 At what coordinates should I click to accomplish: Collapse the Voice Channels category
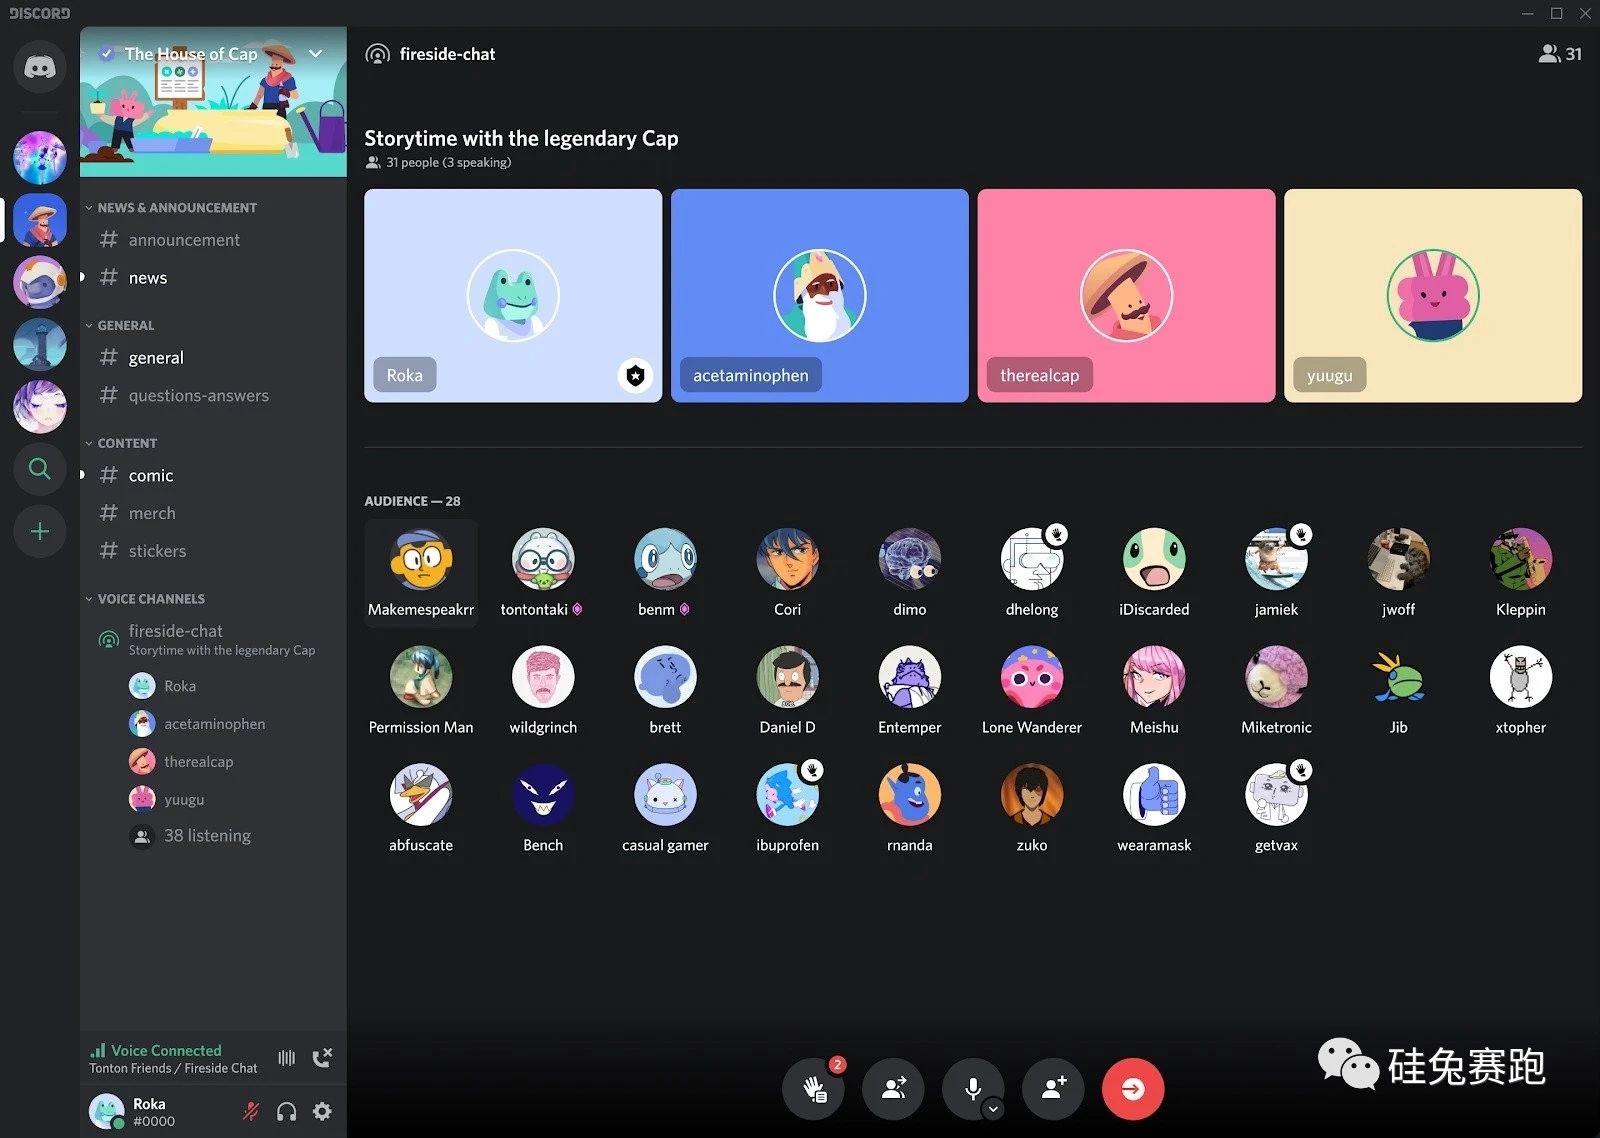coord(150,599)
